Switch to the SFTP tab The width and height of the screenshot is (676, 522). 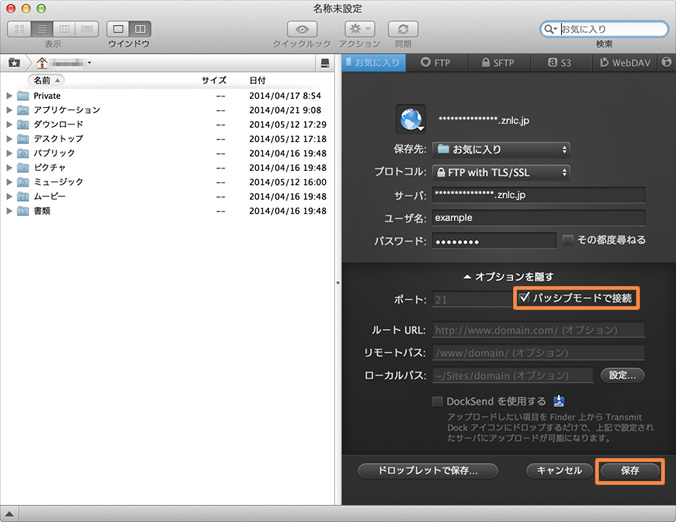499,63
